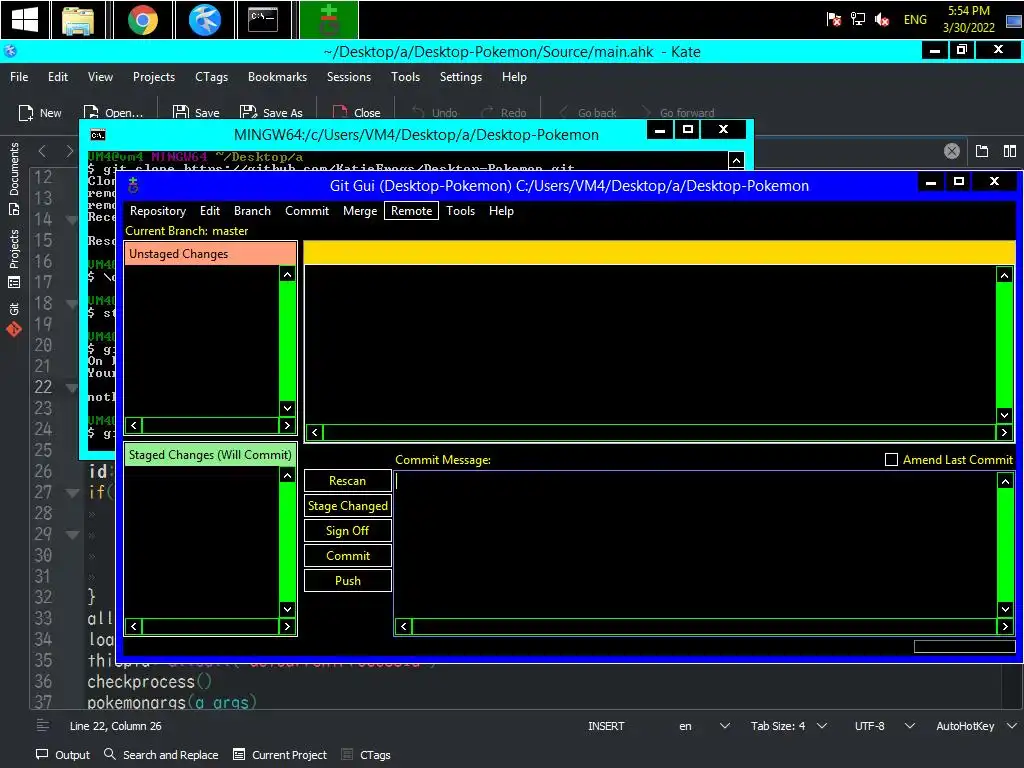Screen dimensions: 1024x768
Task: Click Open in Kate toolbar
Action: pos(113,113)
